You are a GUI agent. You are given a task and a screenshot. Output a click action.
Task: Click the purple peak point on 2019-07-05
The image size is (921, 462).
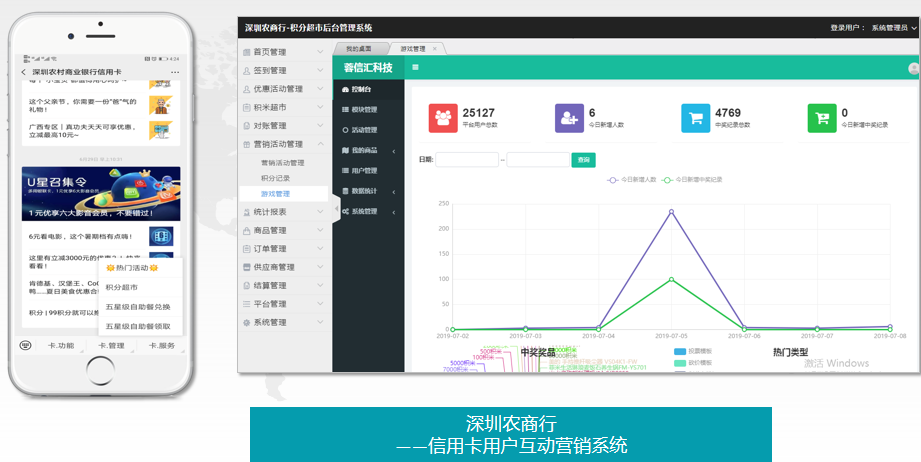[671, 211]
